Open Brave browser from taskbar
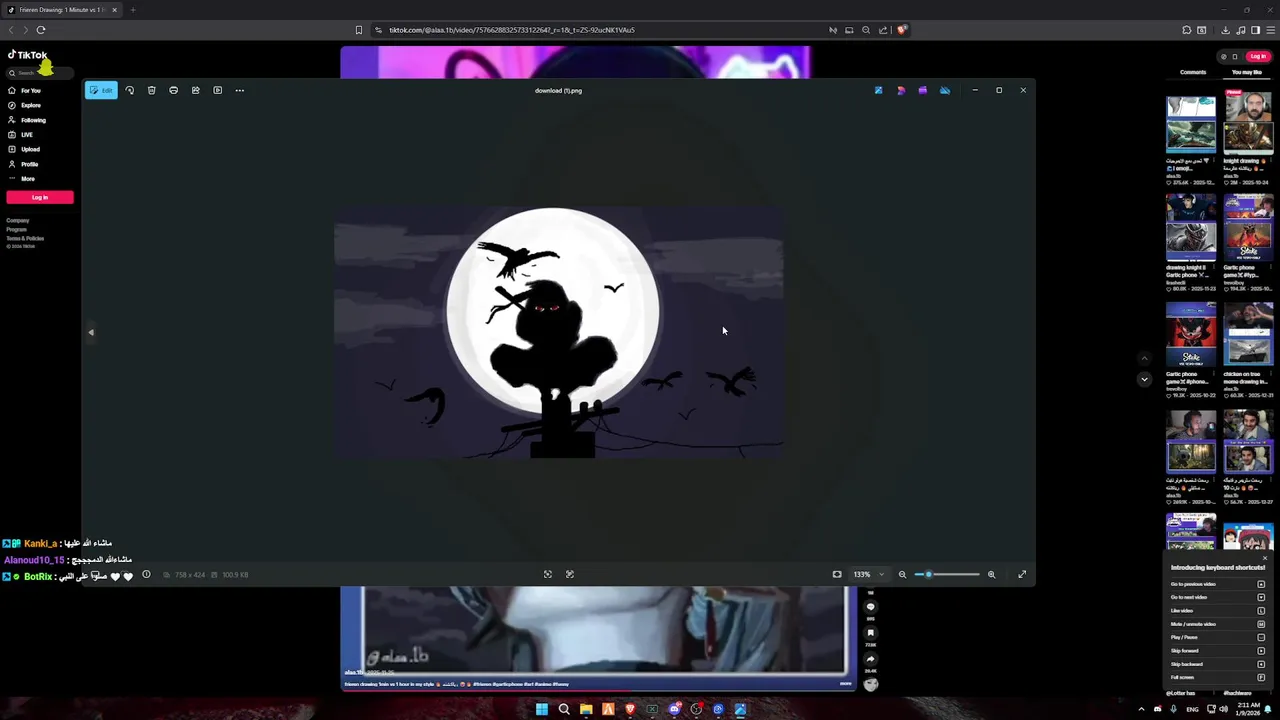 tap(630, 709)
